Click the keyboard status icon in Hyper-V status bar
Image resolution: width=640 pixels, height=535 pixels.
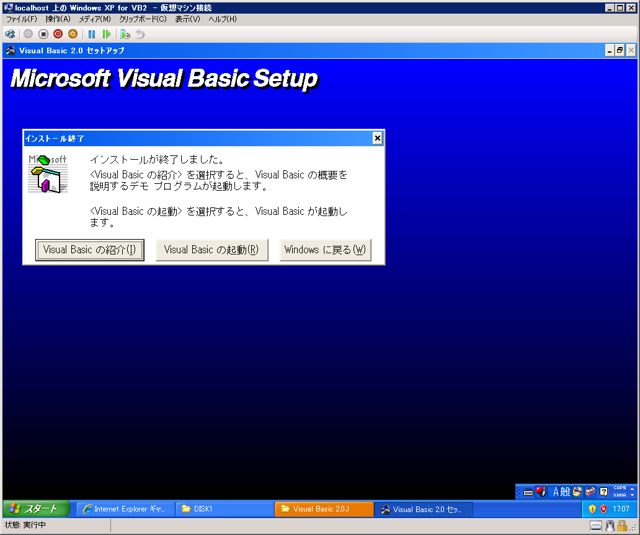coord(596,525)
